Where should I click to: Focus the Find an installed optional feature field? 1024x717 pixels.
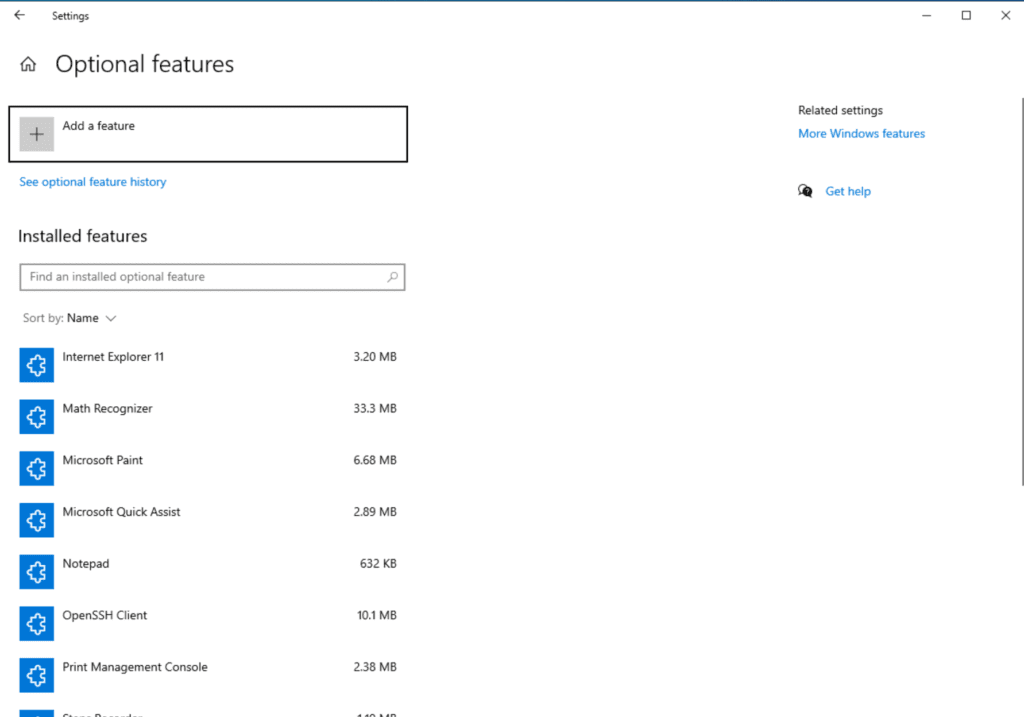pyautogui.click(x=212, y=277)
